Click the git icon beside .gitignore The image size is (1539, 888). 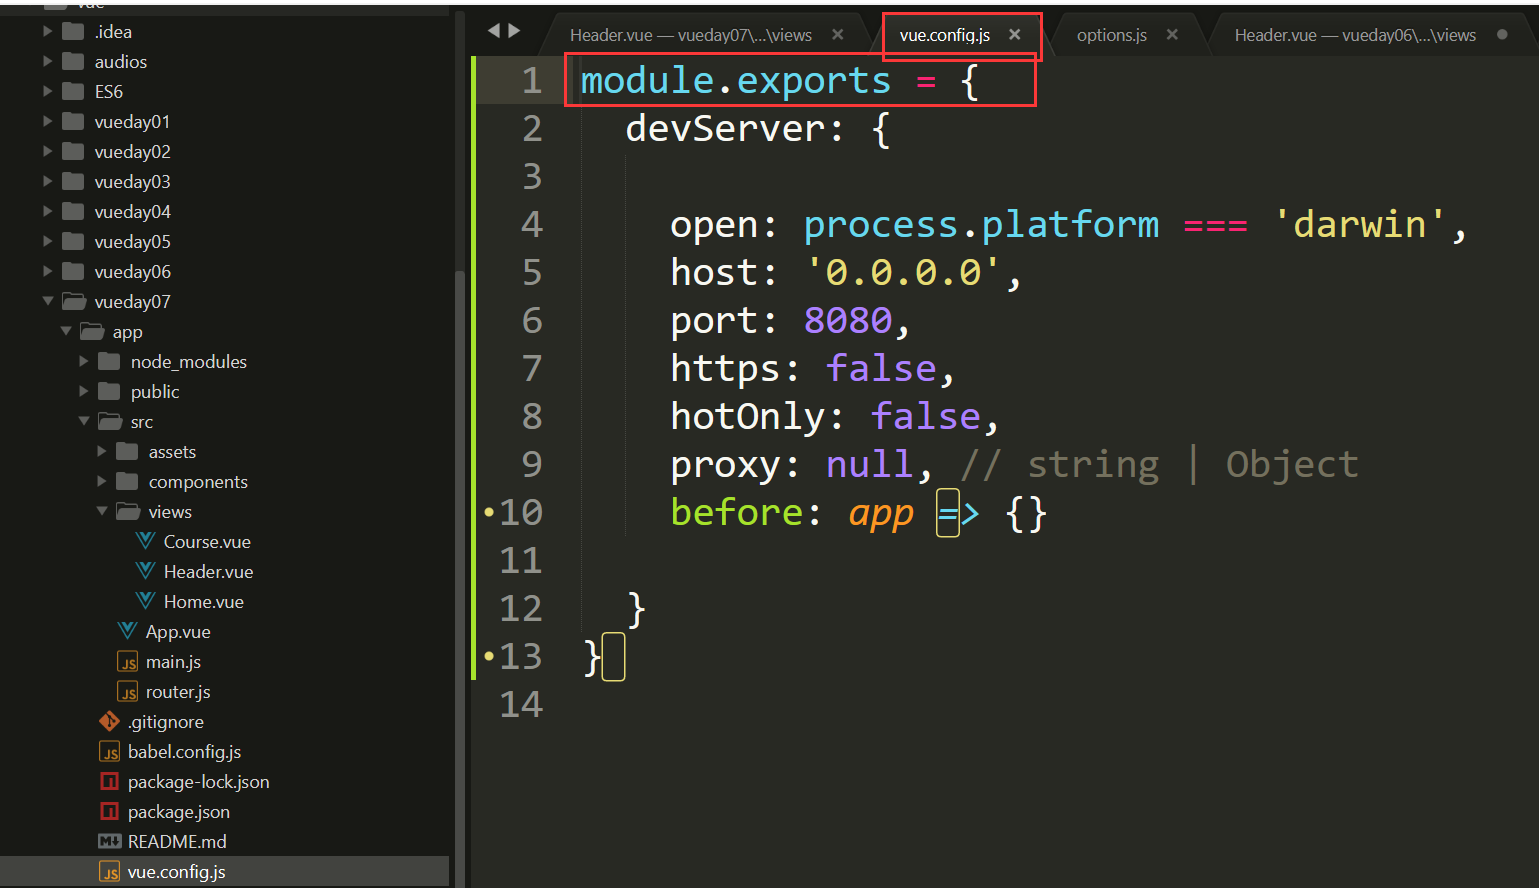click(x=109, y=721)
